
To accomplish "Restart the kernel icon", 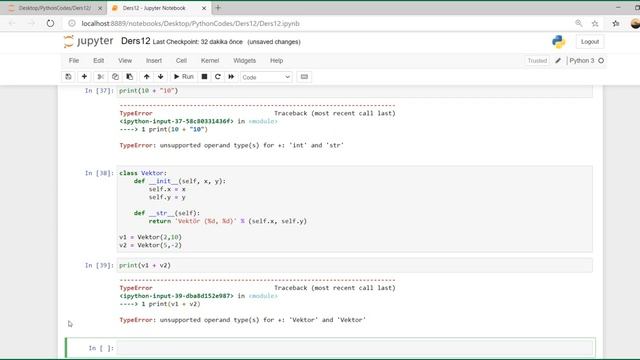I will pos(218,77).
